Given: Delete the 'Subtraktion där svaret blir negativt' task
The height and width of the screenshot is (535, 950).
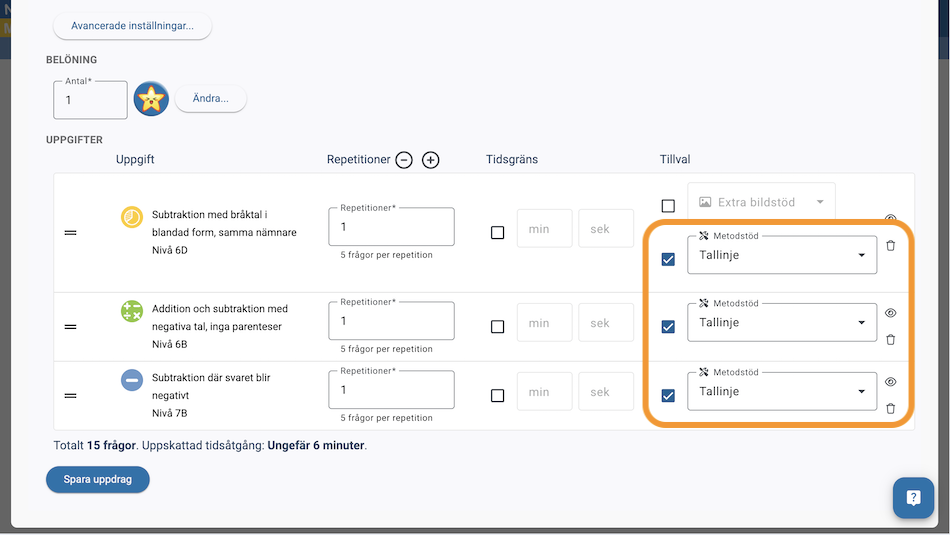Looking at the screenshot, I should coord(891,408).
